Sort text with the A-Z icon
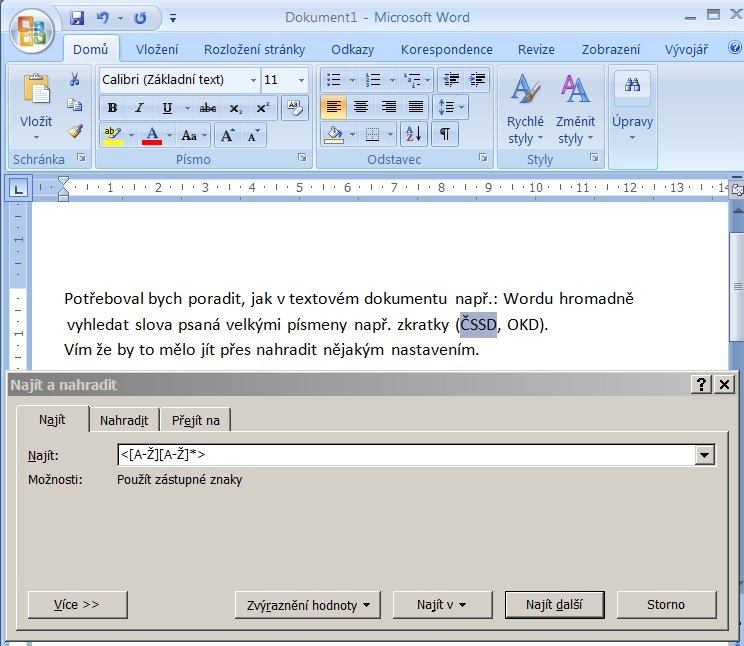This screenshot has width=744, height=646. click(414, 134)
